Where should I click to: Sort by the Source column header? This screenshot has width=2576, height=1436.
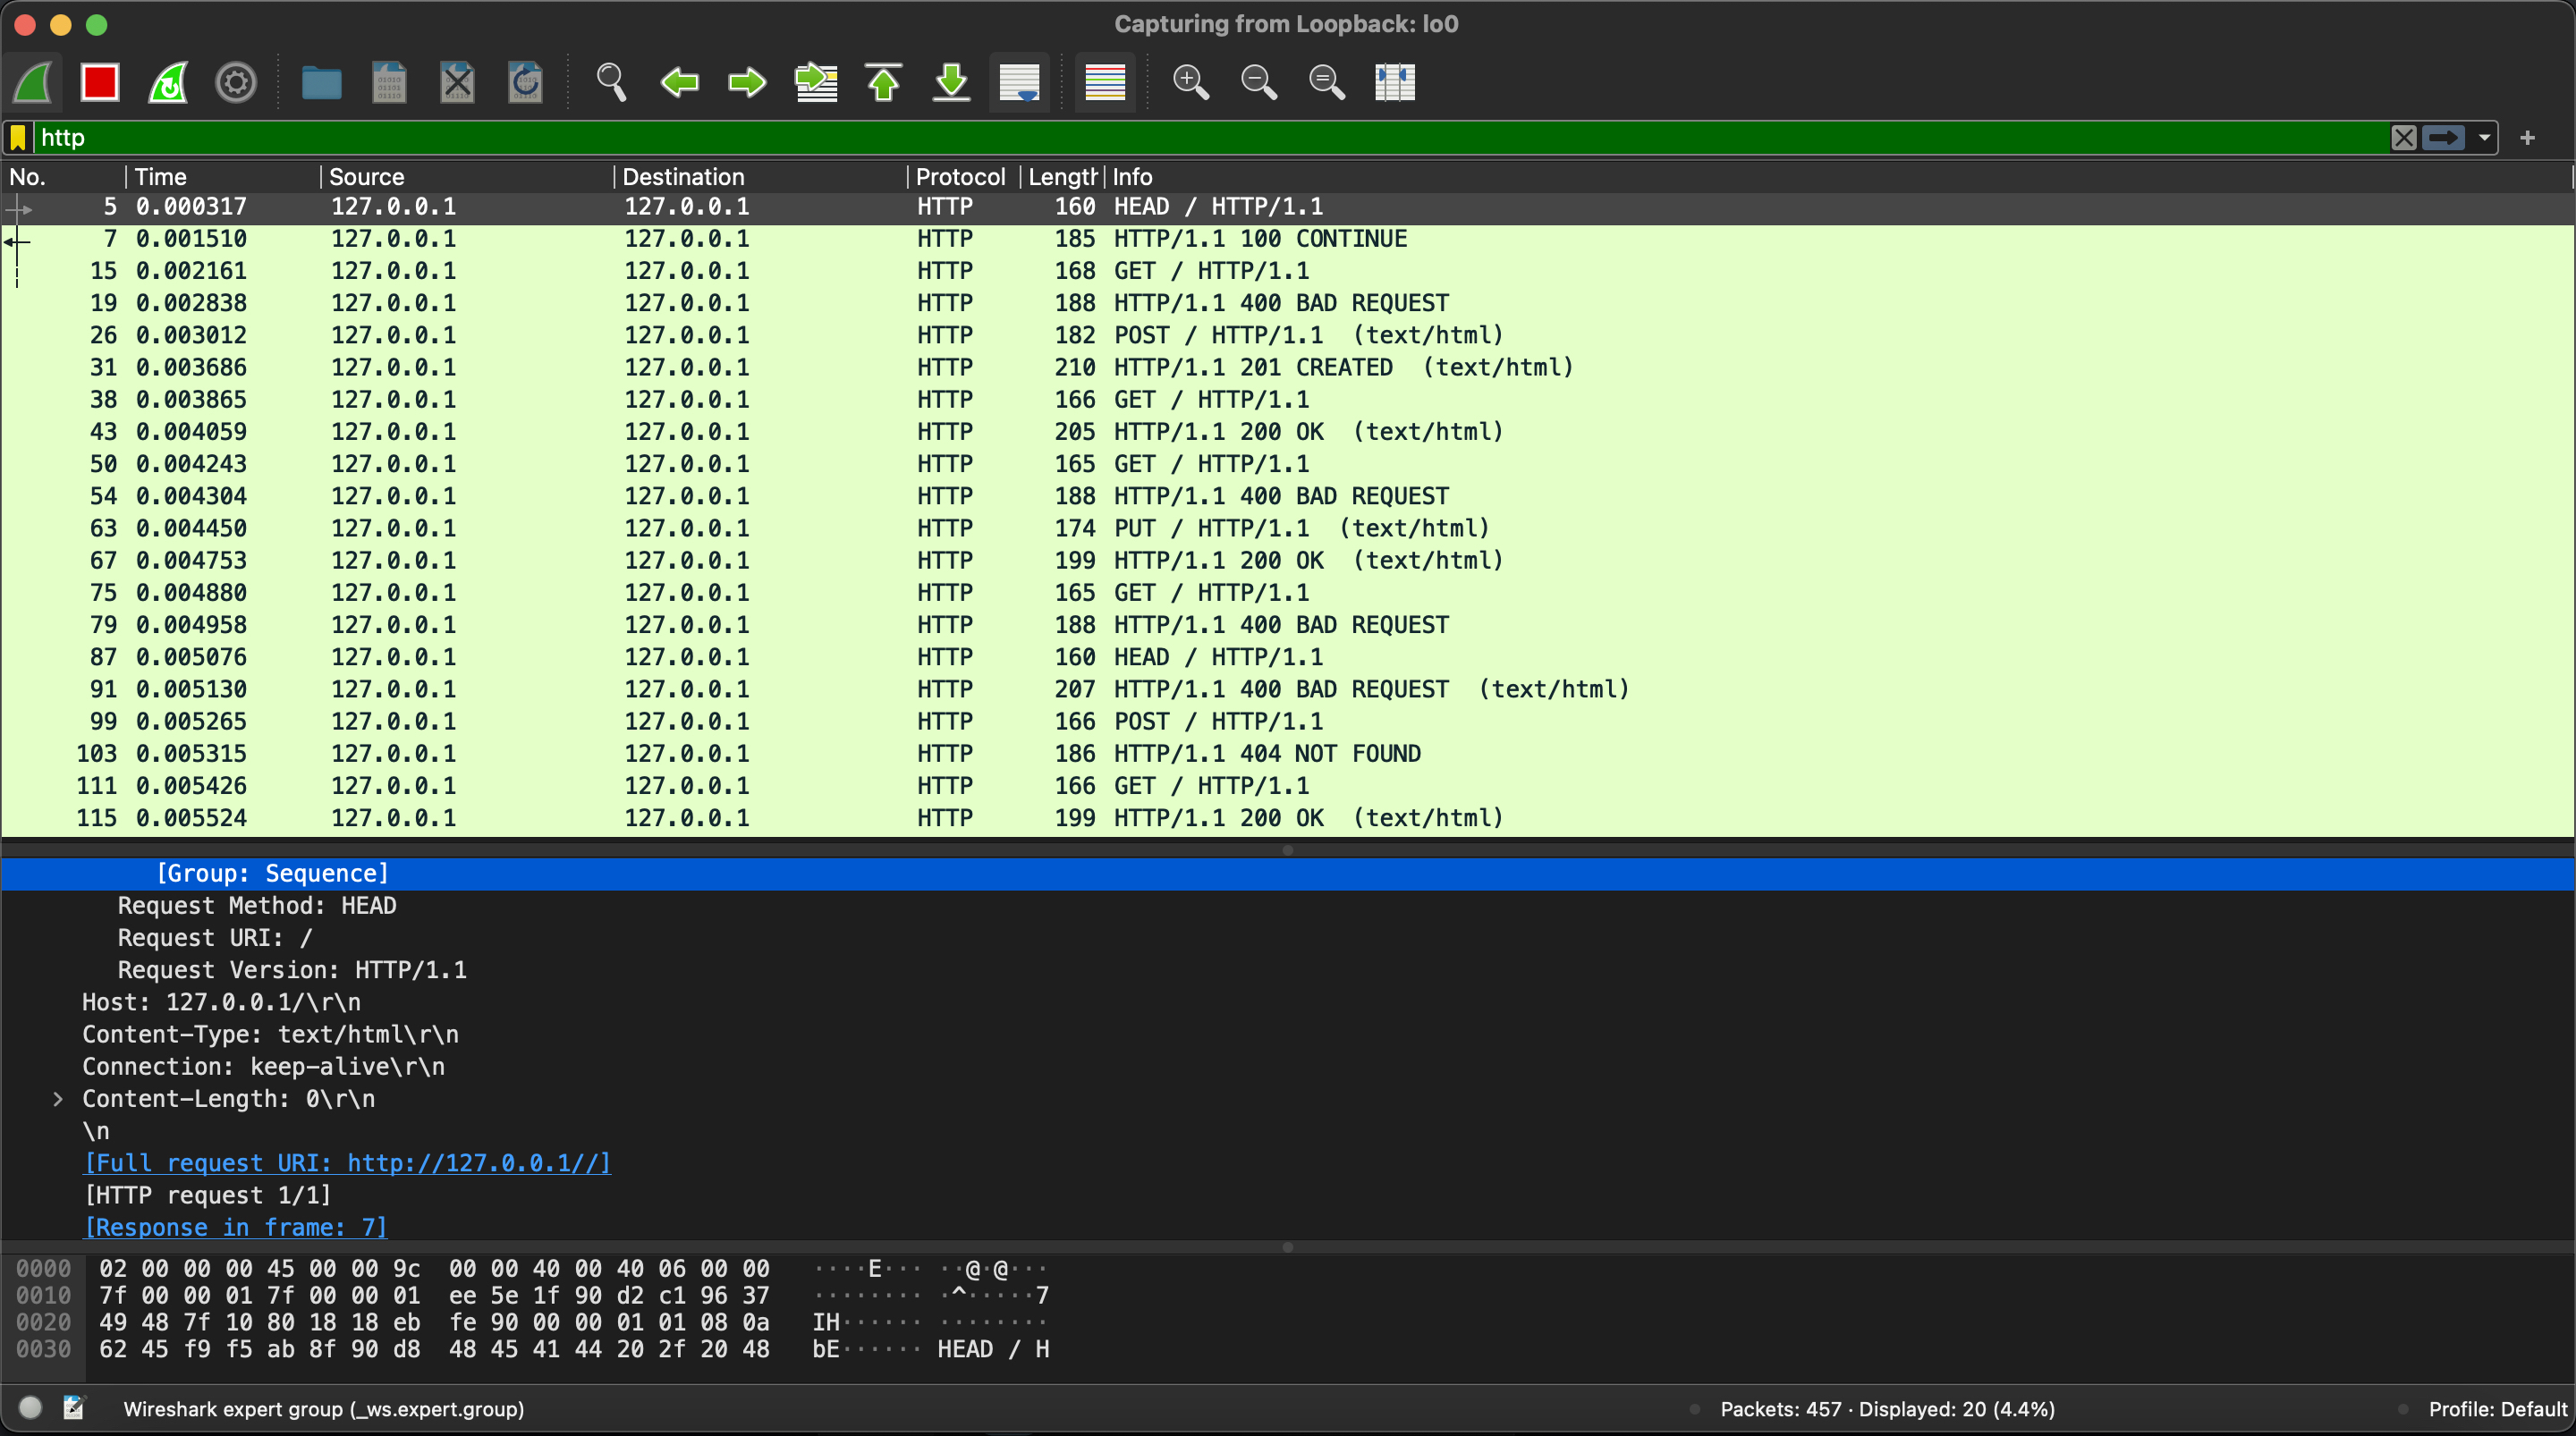click(x=466, y=177)
